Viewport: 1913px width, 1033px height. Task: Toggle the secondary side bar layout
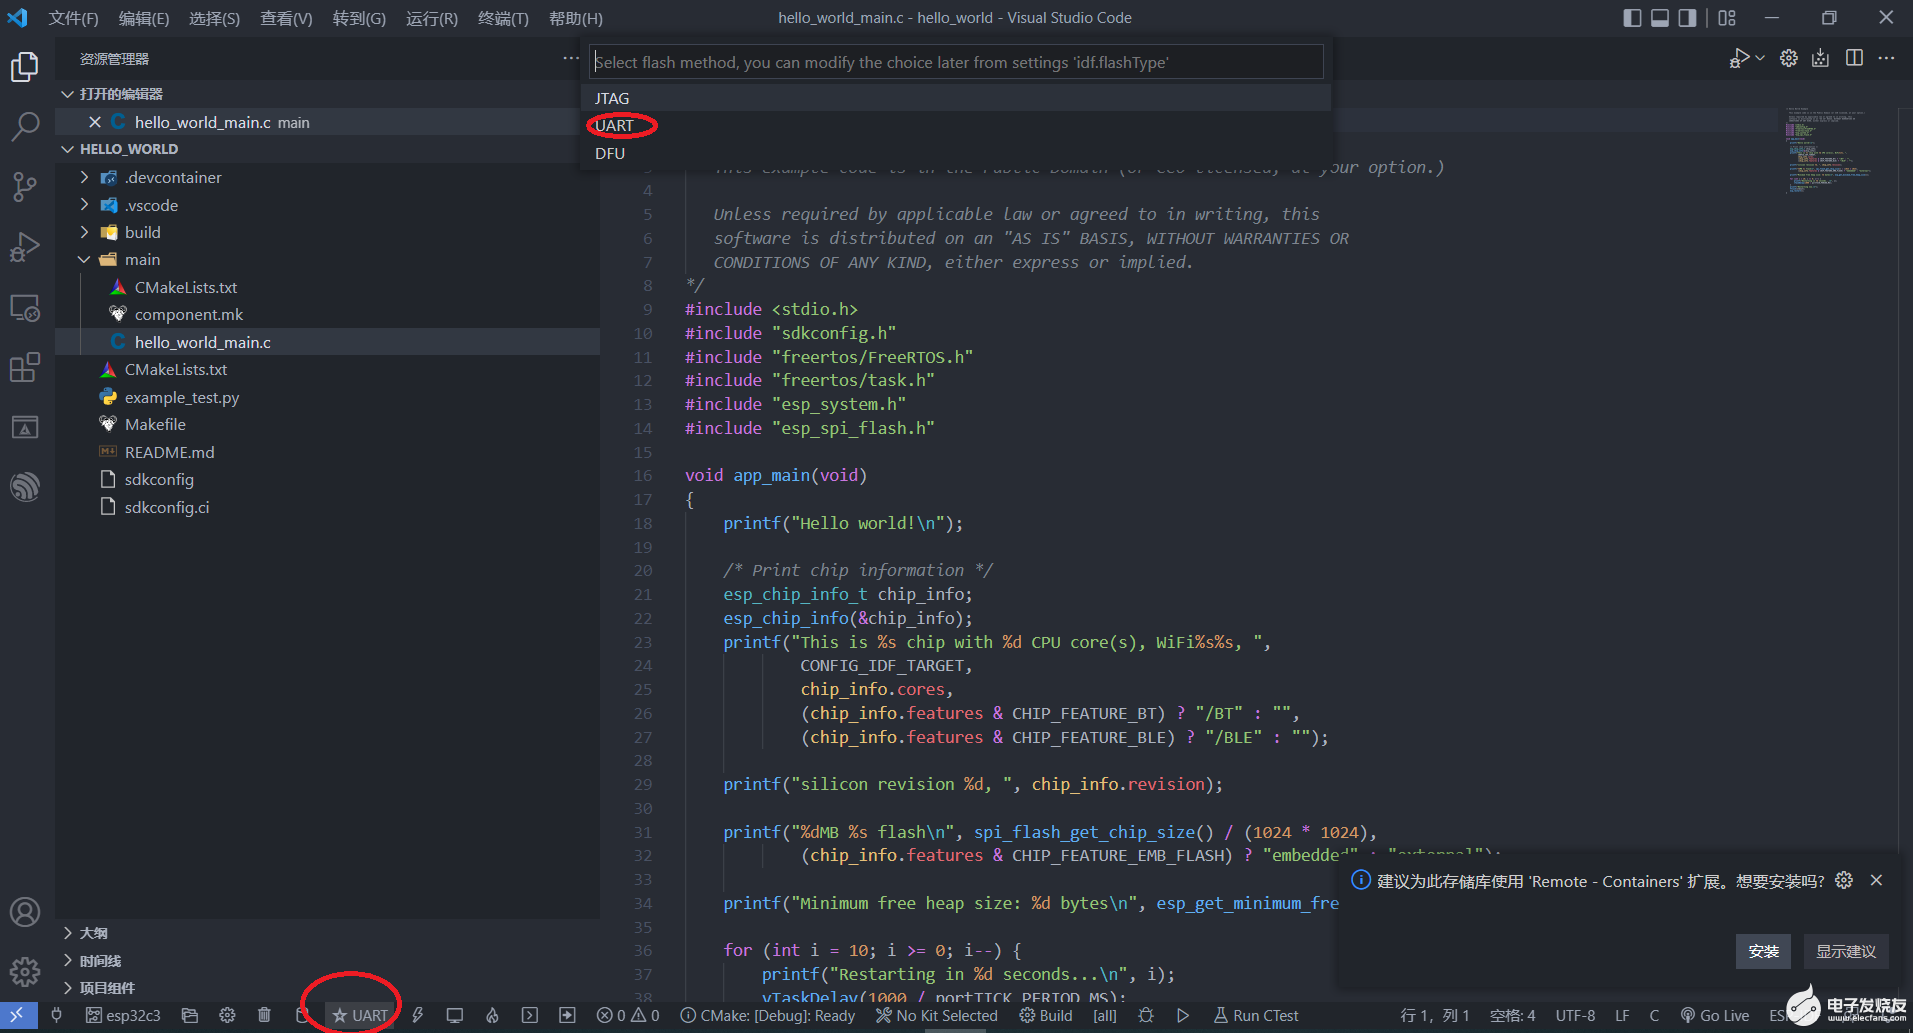coord(1688,18)
